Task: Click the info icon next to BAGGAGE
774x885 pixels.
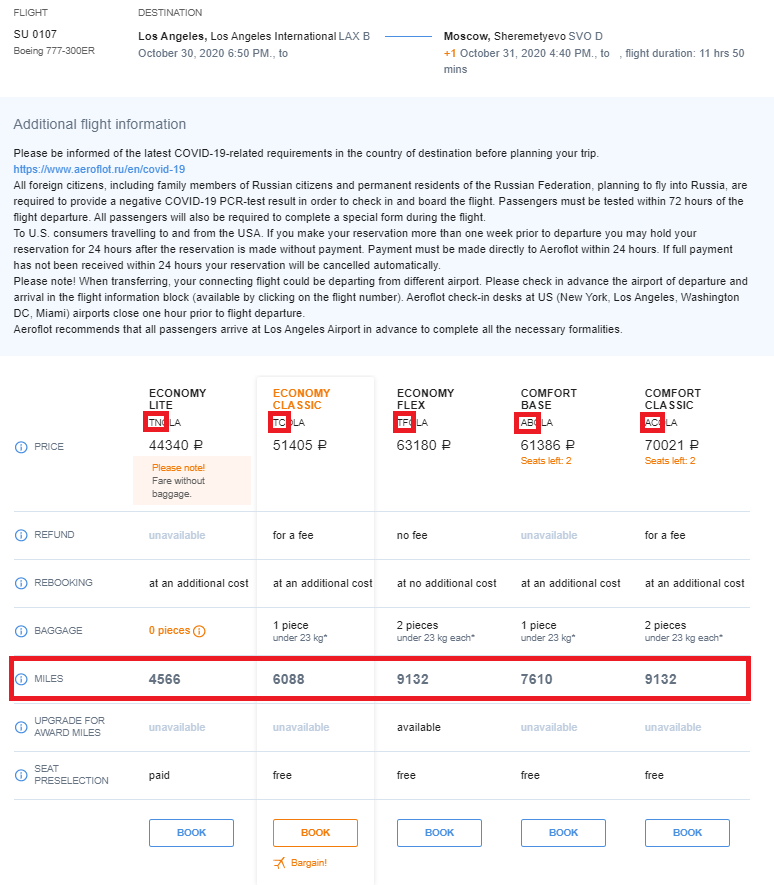Action: [21, 631]
